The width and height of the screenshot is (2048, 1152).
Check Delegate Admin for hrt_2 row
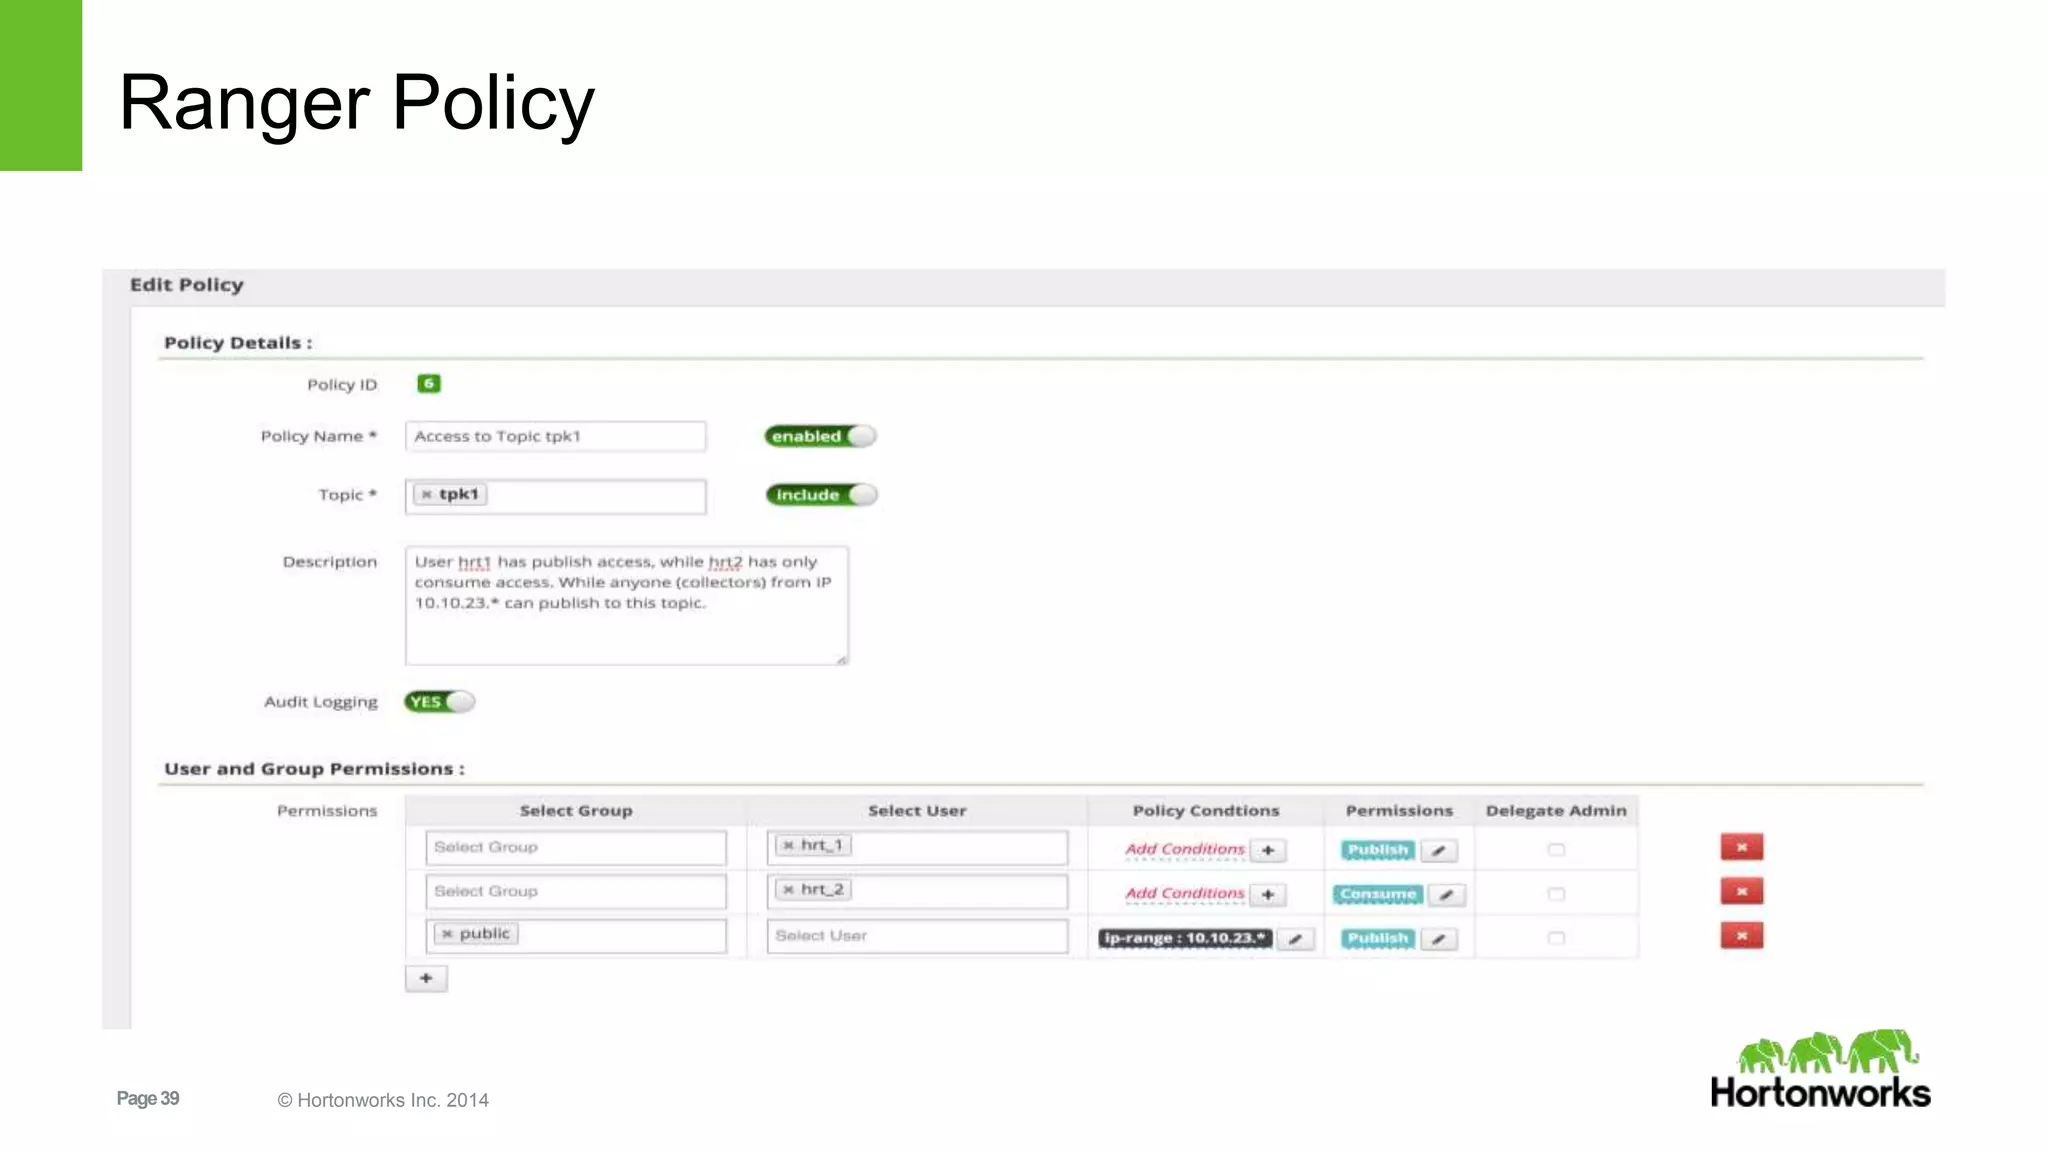coord(1556,894)
